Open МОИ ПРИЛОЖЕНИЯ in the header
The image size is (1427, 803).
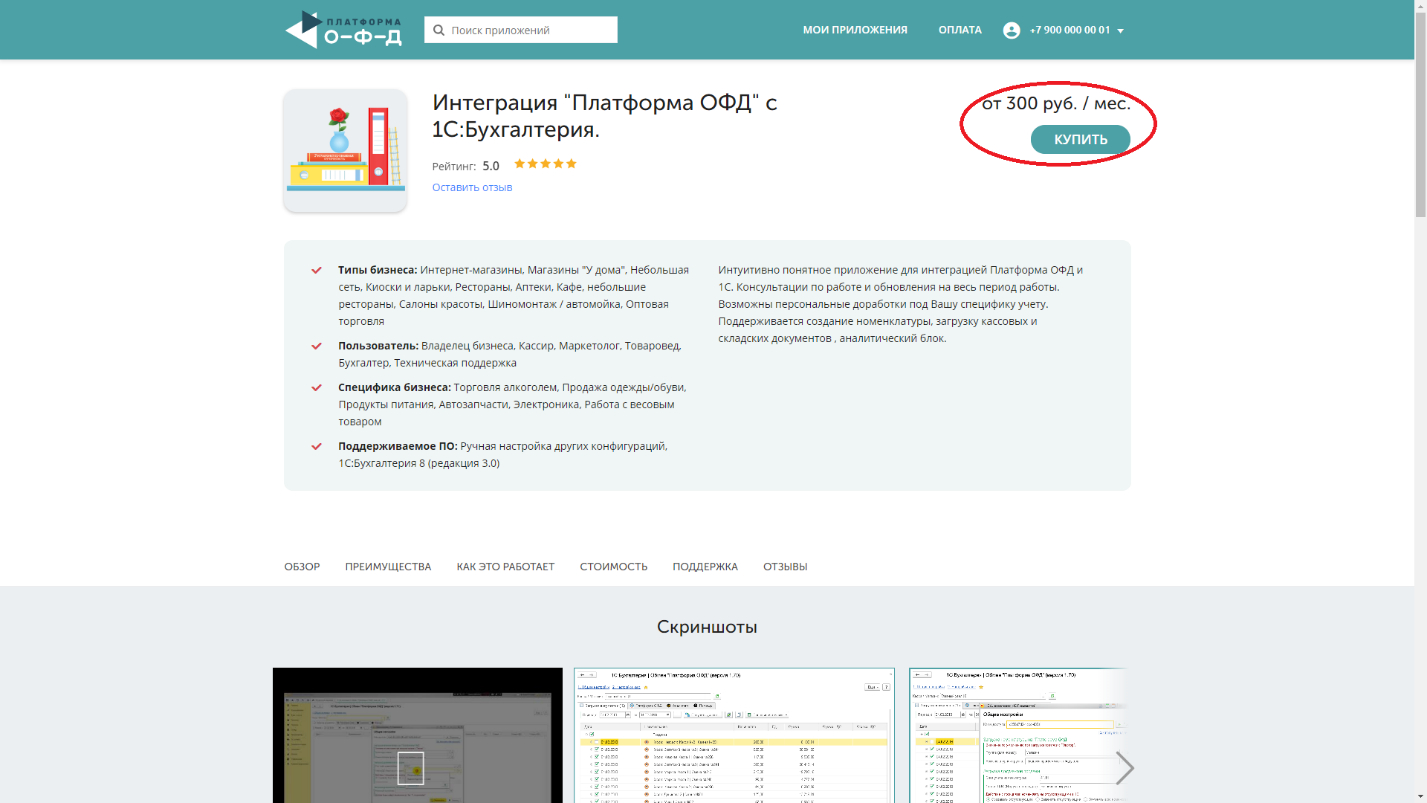click(855, 30)
